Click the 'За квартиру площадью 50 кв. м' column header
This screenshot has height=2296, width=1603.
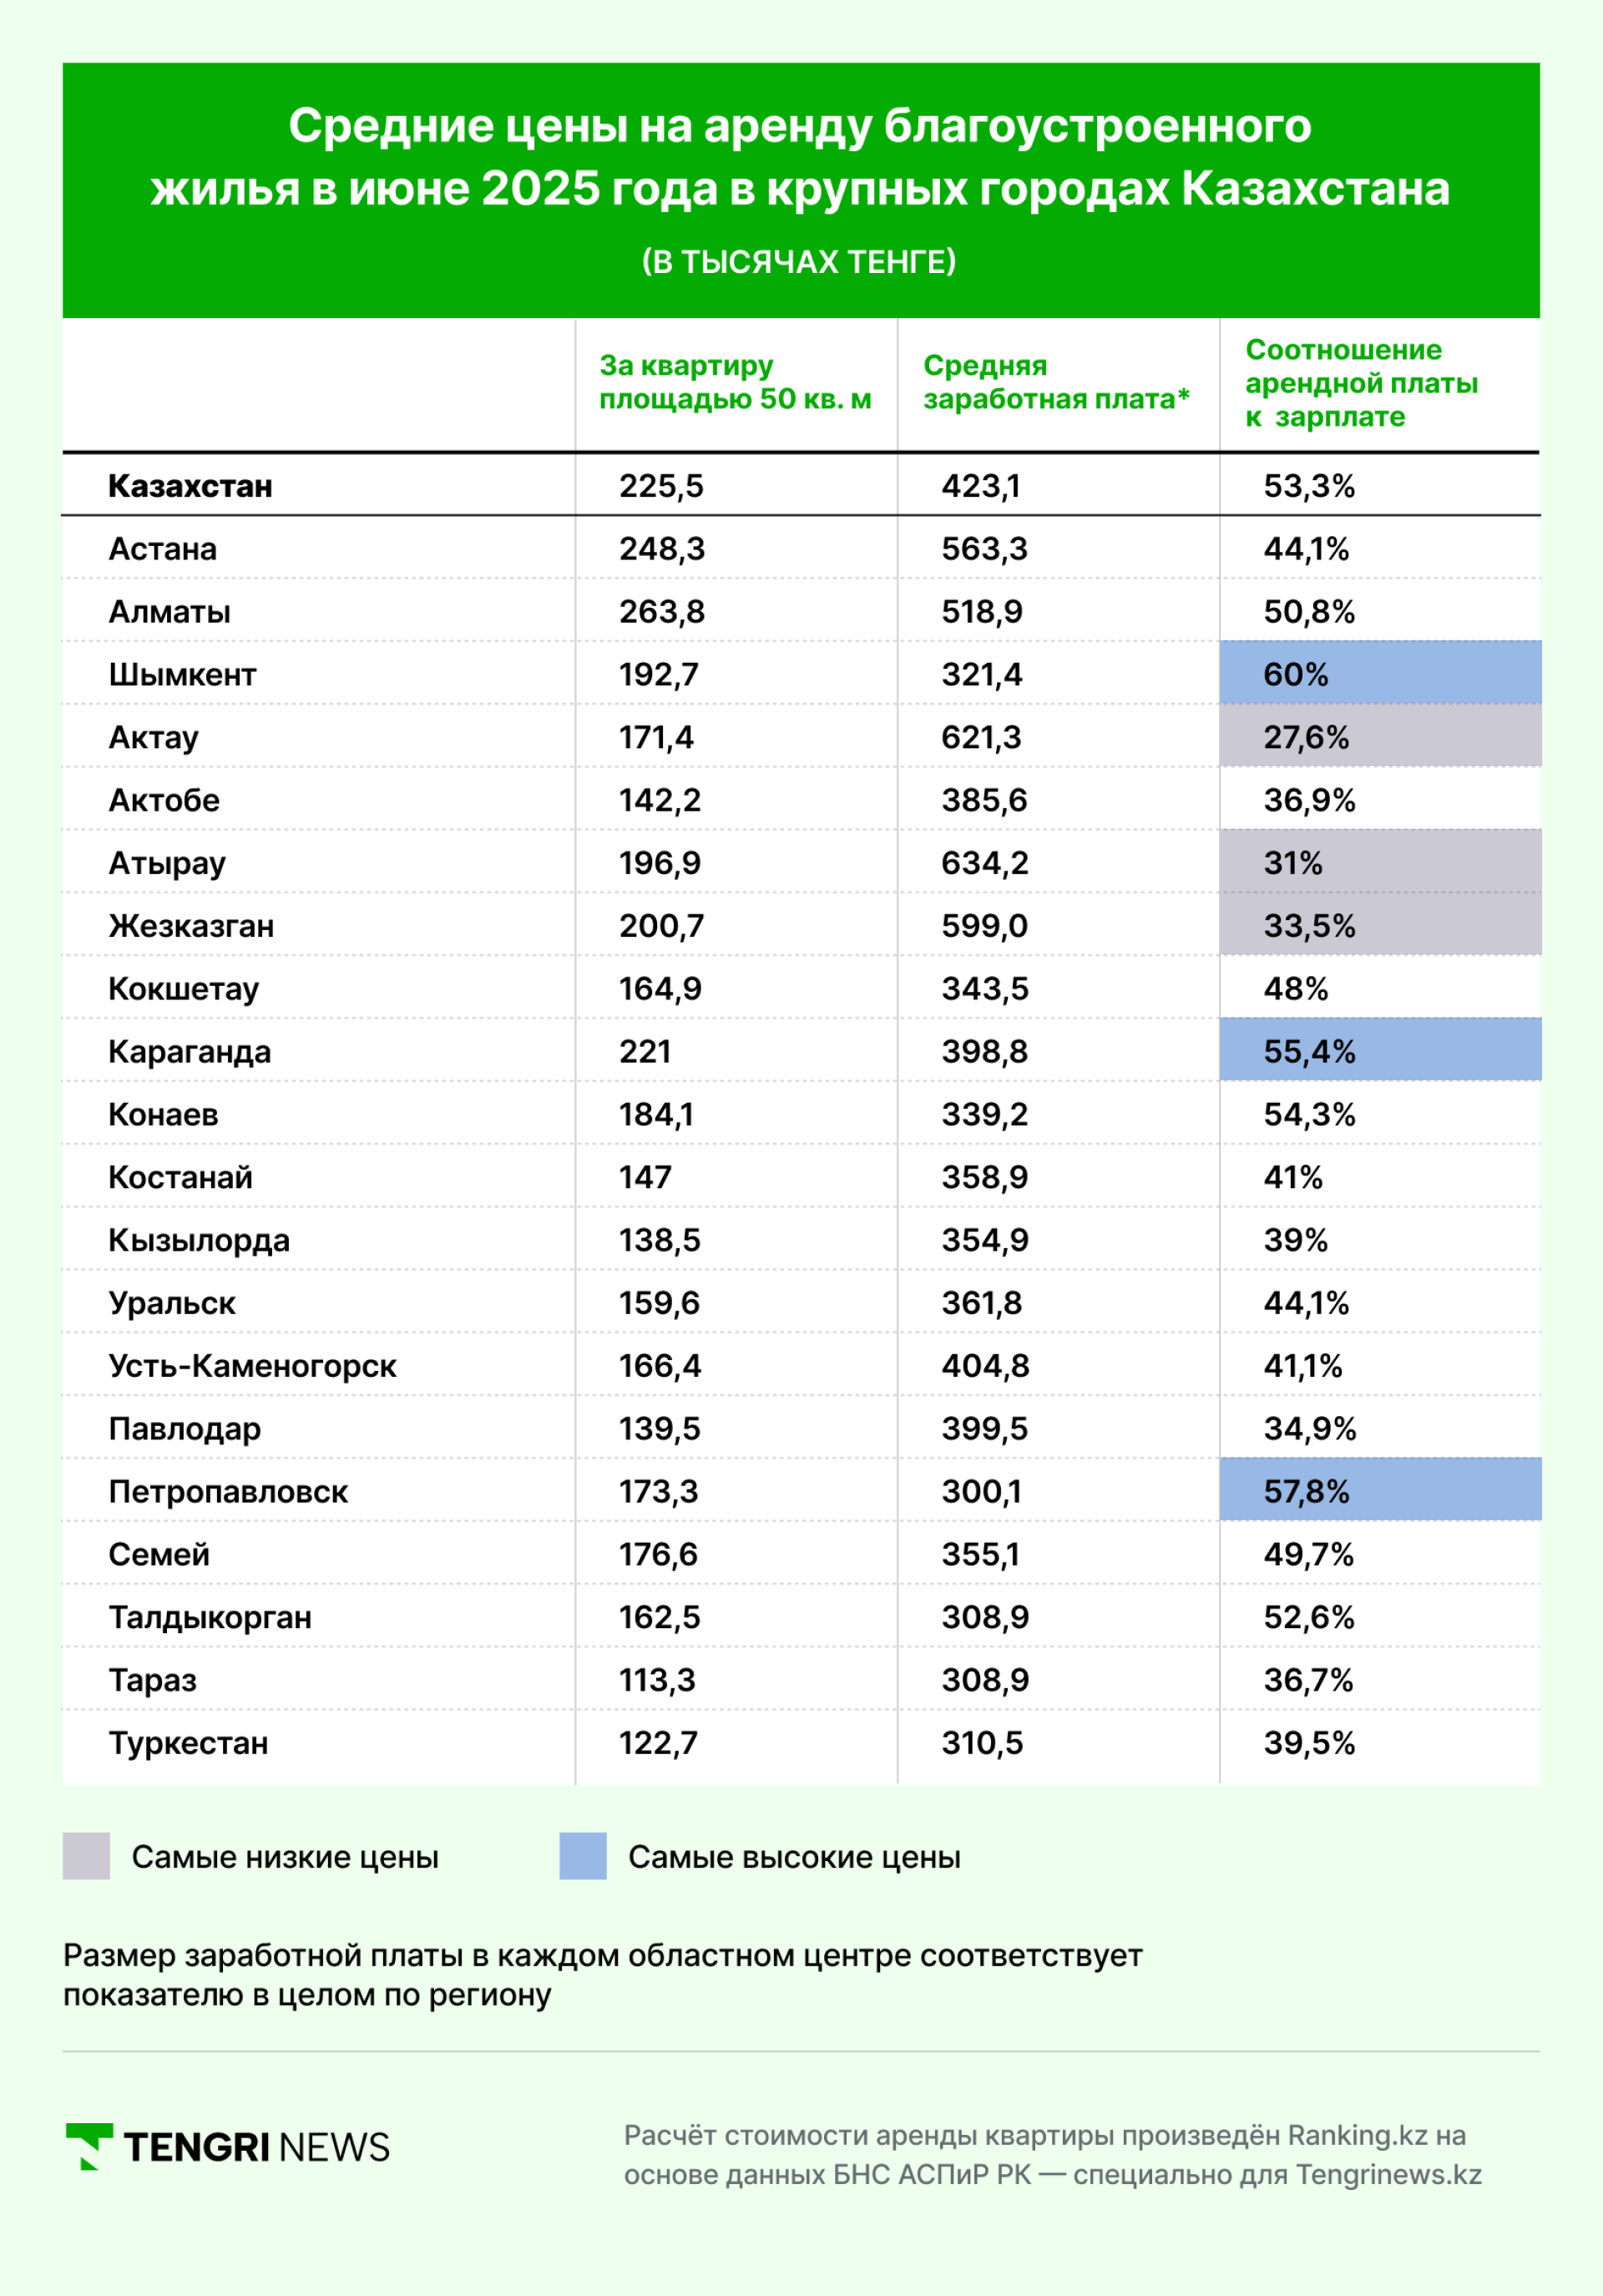pyautogui.click(x=735, y=382)
